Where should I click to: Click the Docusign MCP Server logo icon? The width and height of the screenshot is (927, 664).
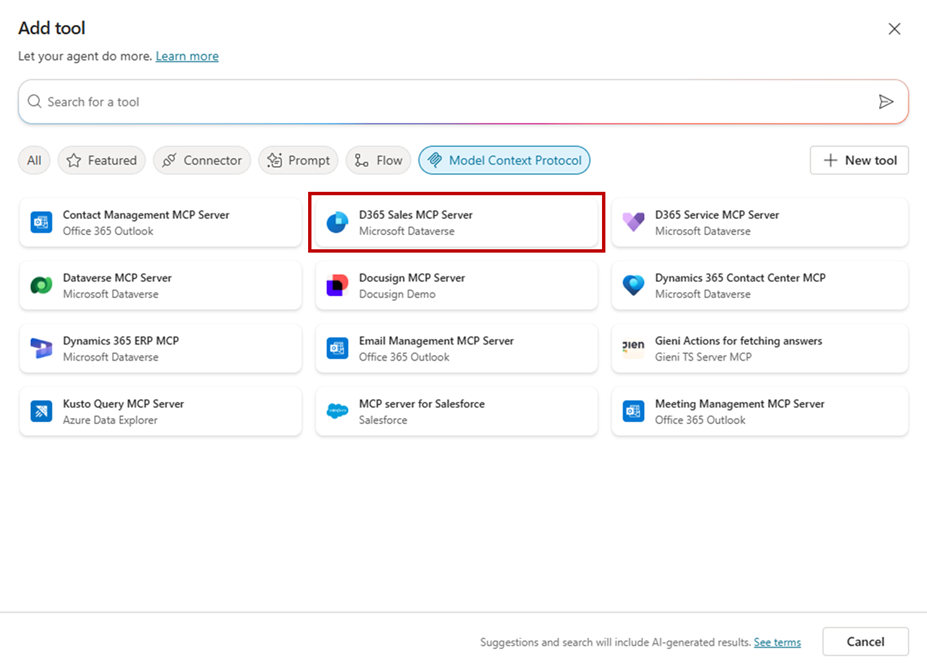pyautogui.click(x=337, y=286)
